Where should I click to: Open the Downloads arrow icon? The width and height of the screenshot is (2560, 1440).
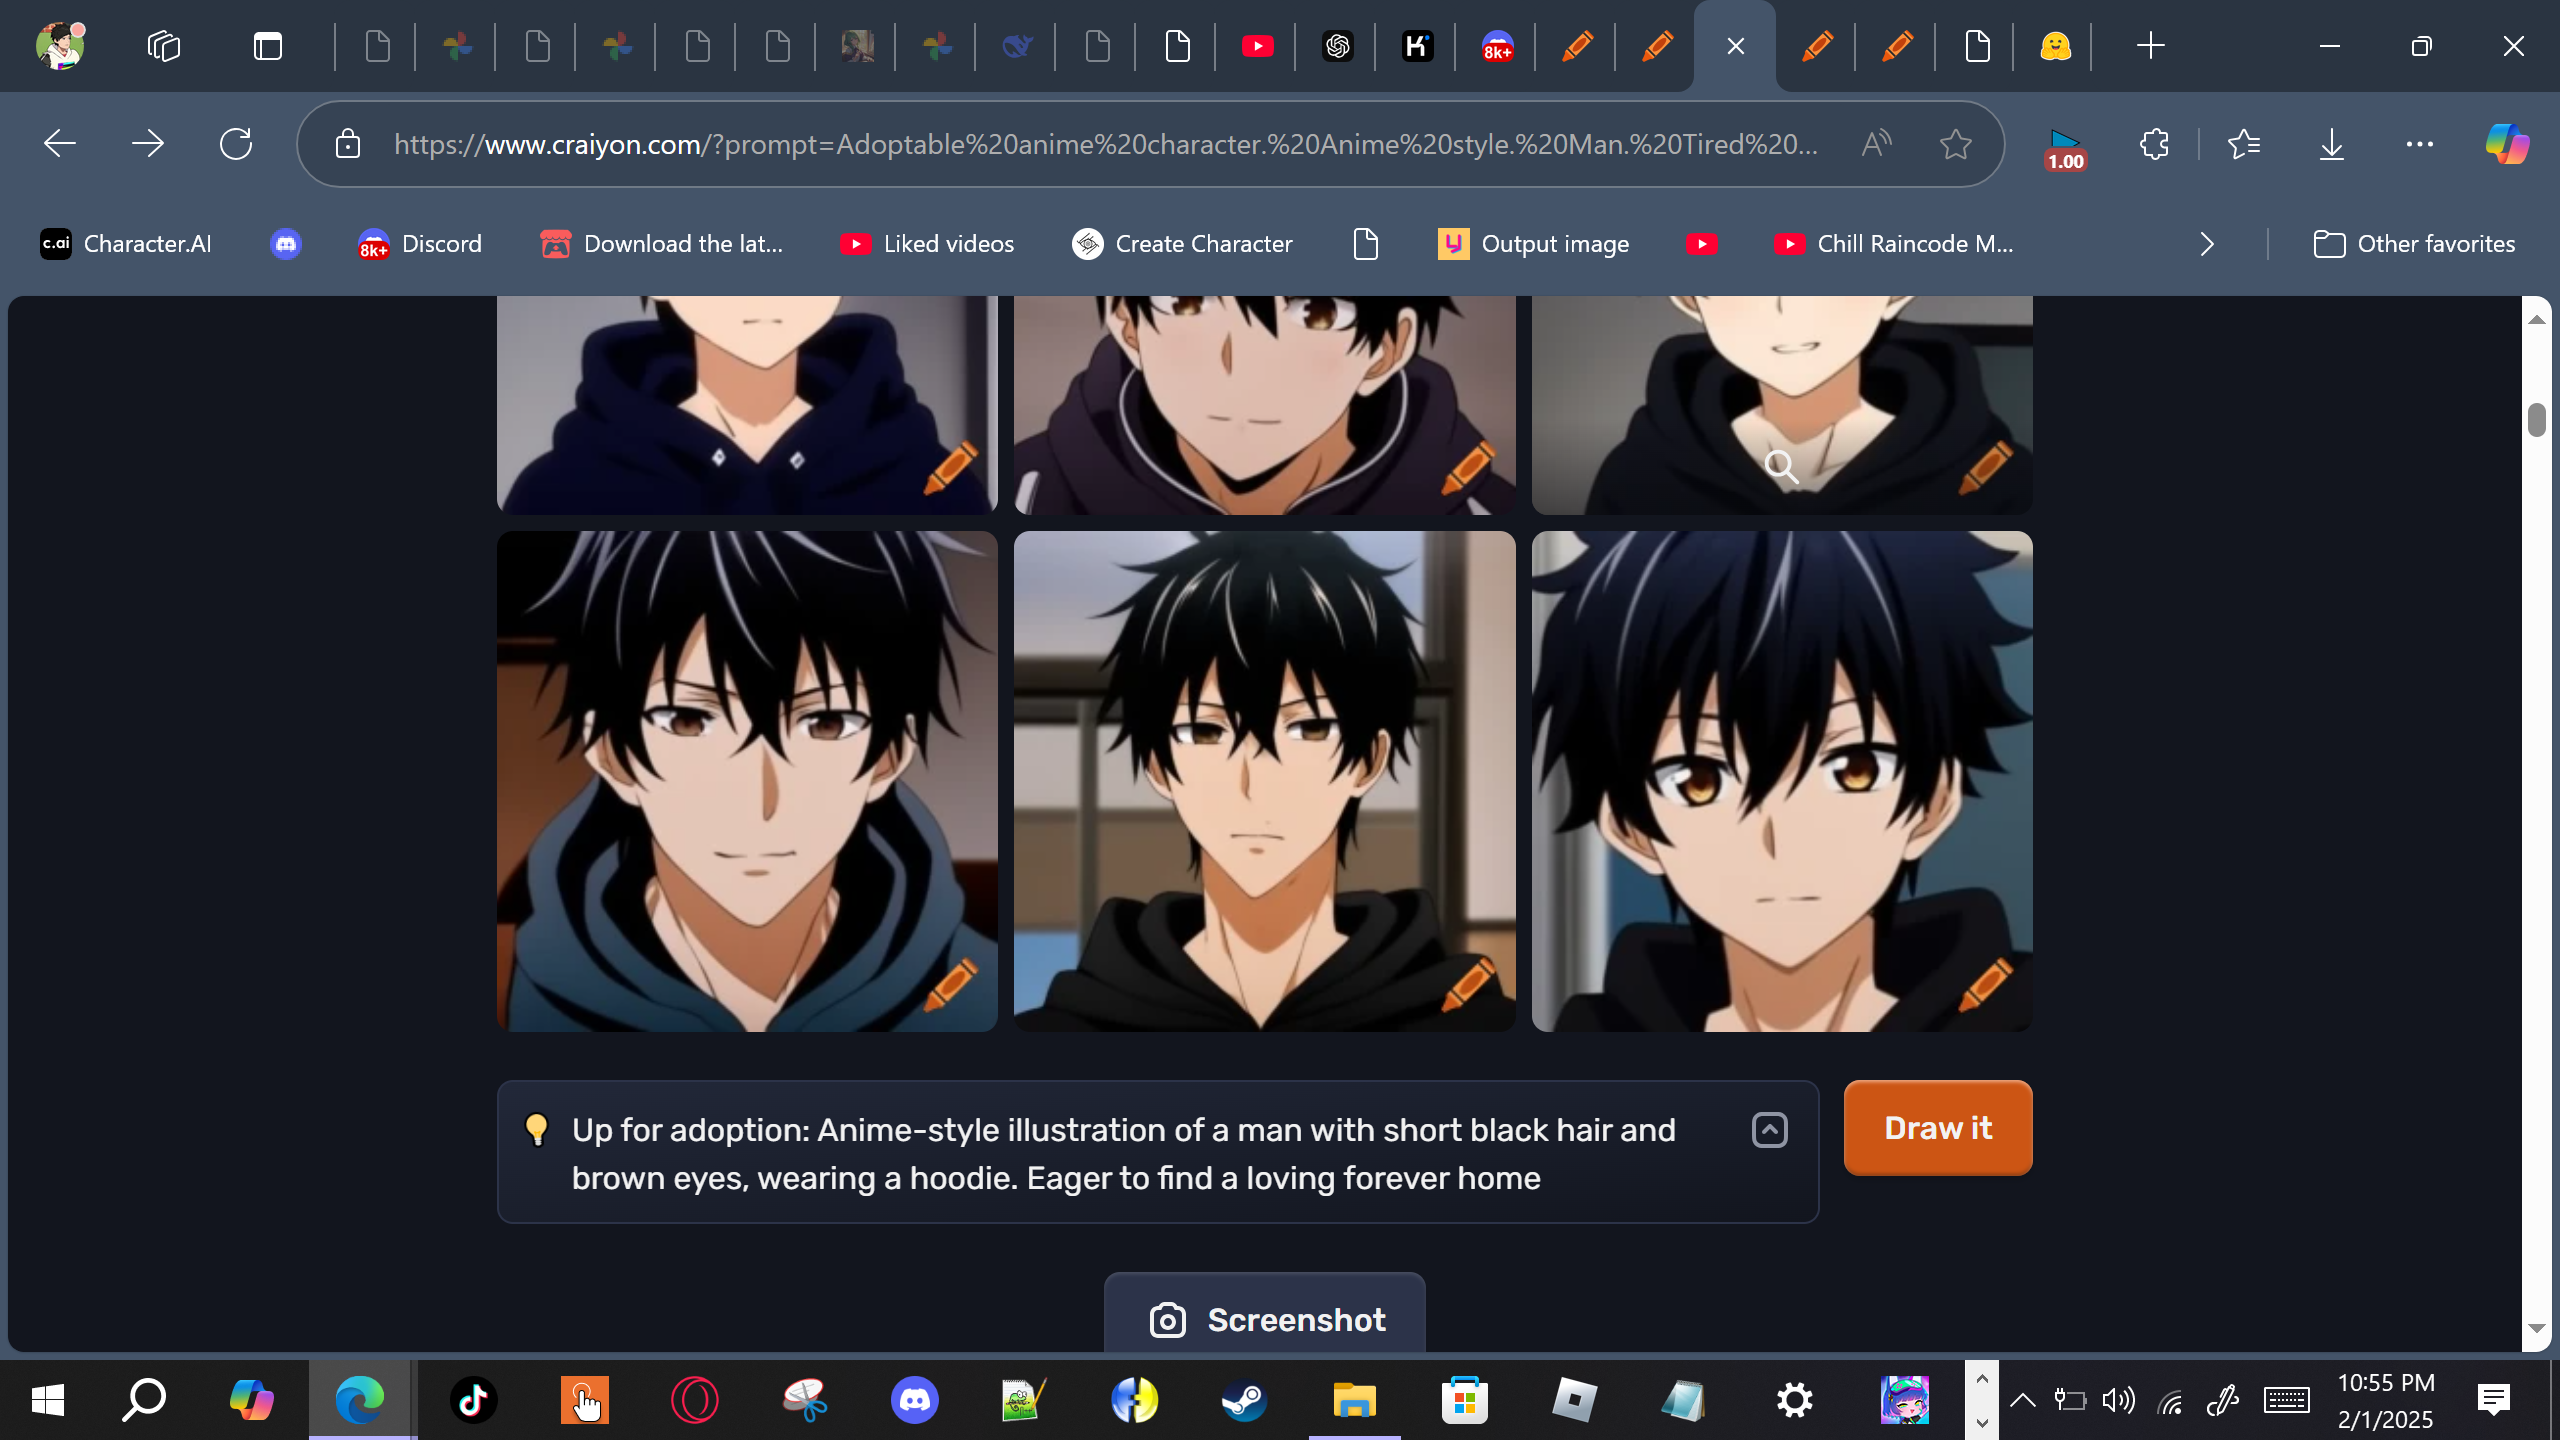(x=2331, y=145)
